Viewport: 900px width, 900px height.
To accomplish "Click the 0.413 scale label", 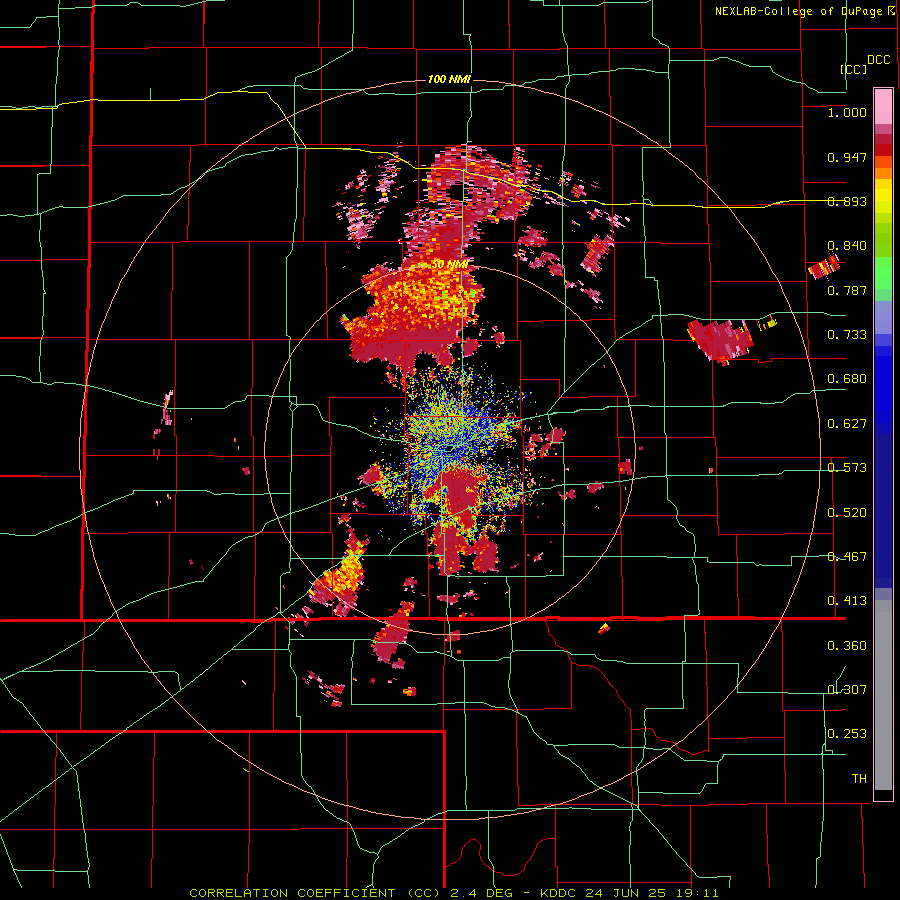I will coord(847,601).
